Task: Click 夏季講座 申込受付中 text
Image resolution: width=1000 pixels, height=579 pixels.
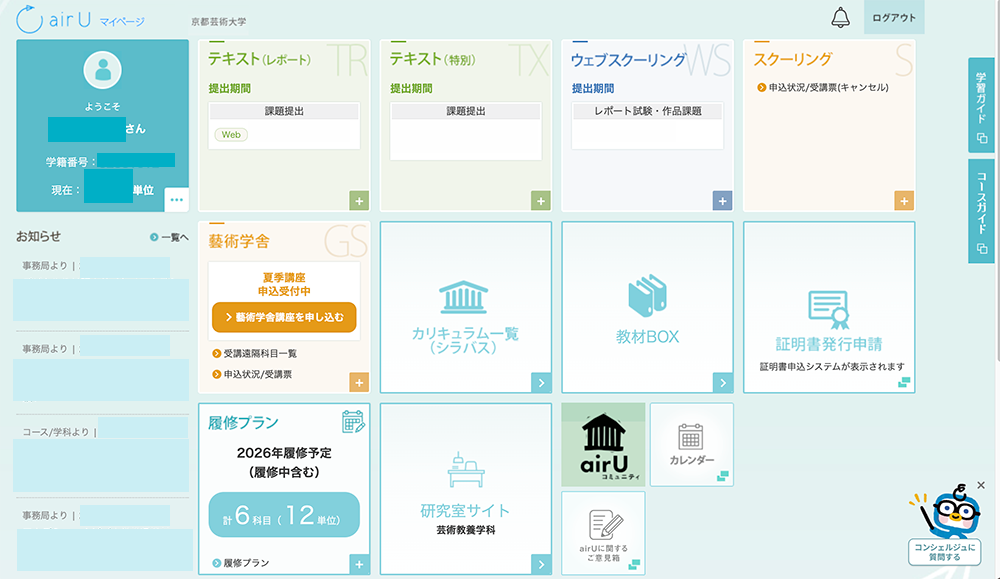Action: [284, 284]
